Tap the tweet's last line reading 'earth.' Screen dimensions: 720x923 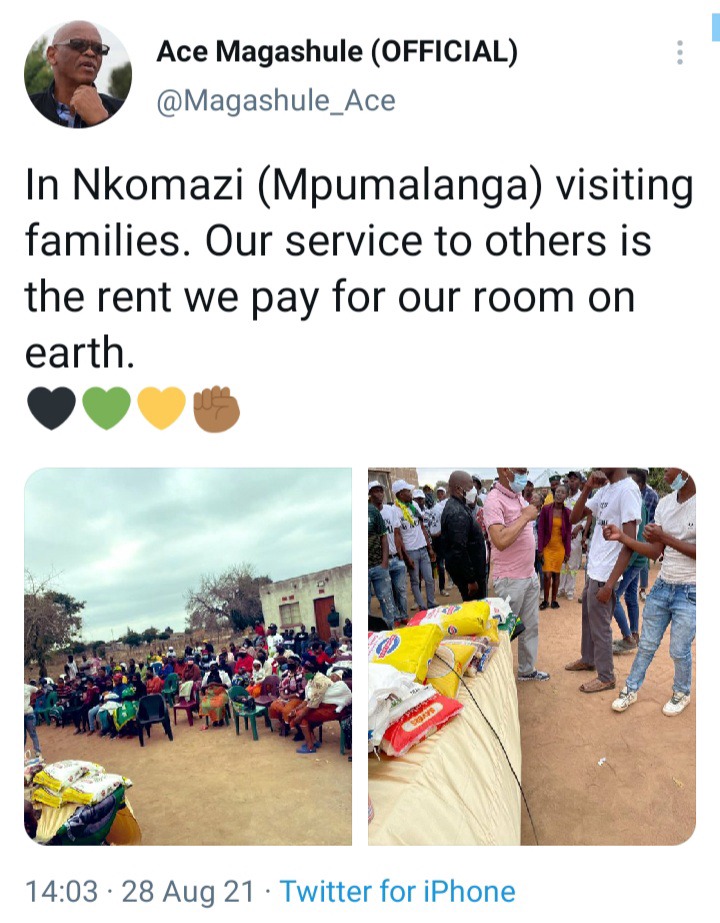[x=79, y=352]
